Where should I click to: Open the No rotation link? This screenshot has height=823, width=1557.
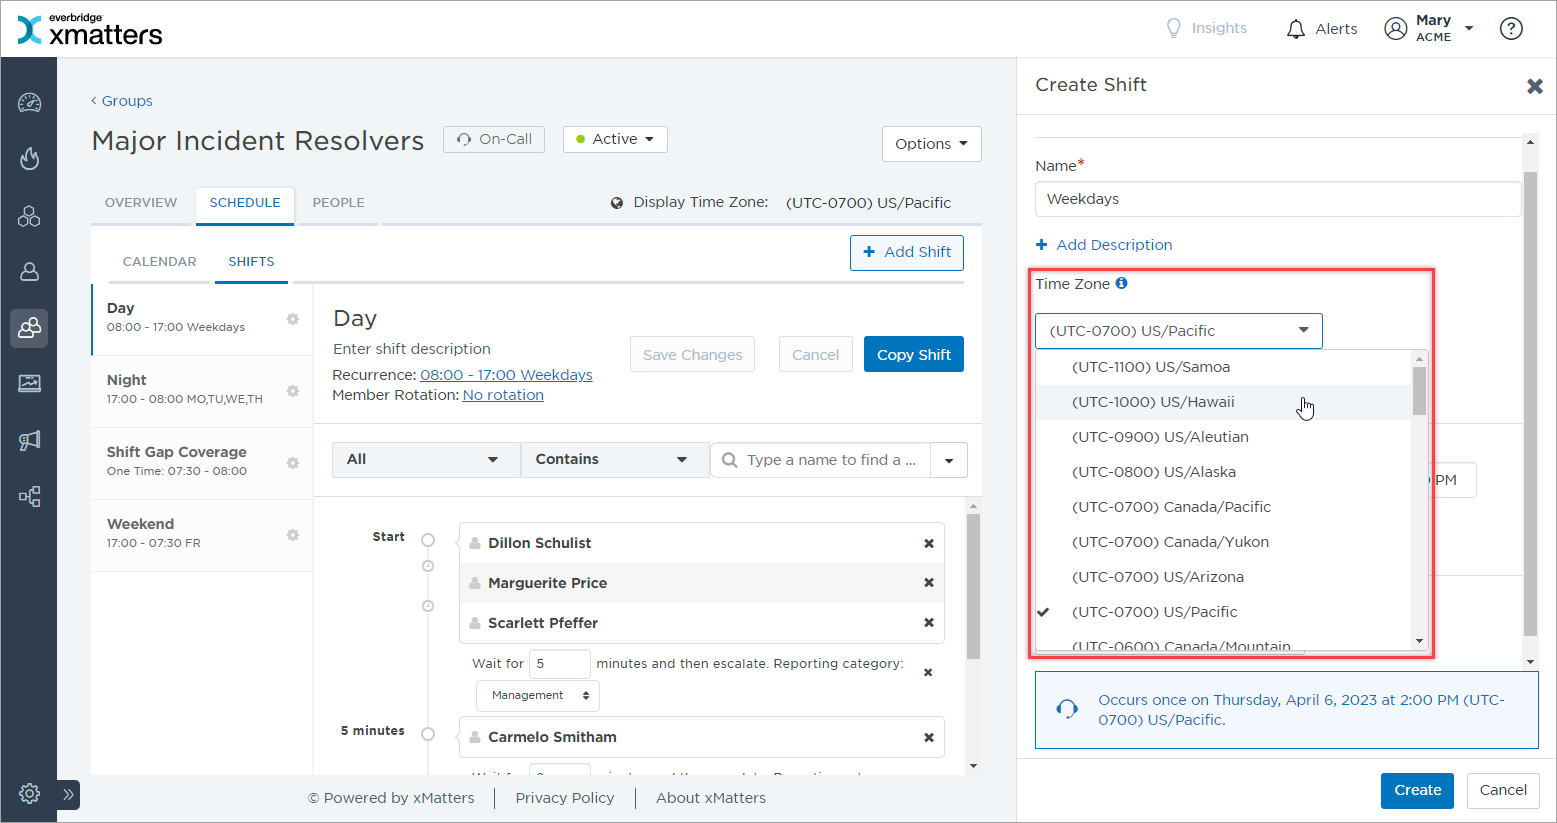[x=503, y=395]
